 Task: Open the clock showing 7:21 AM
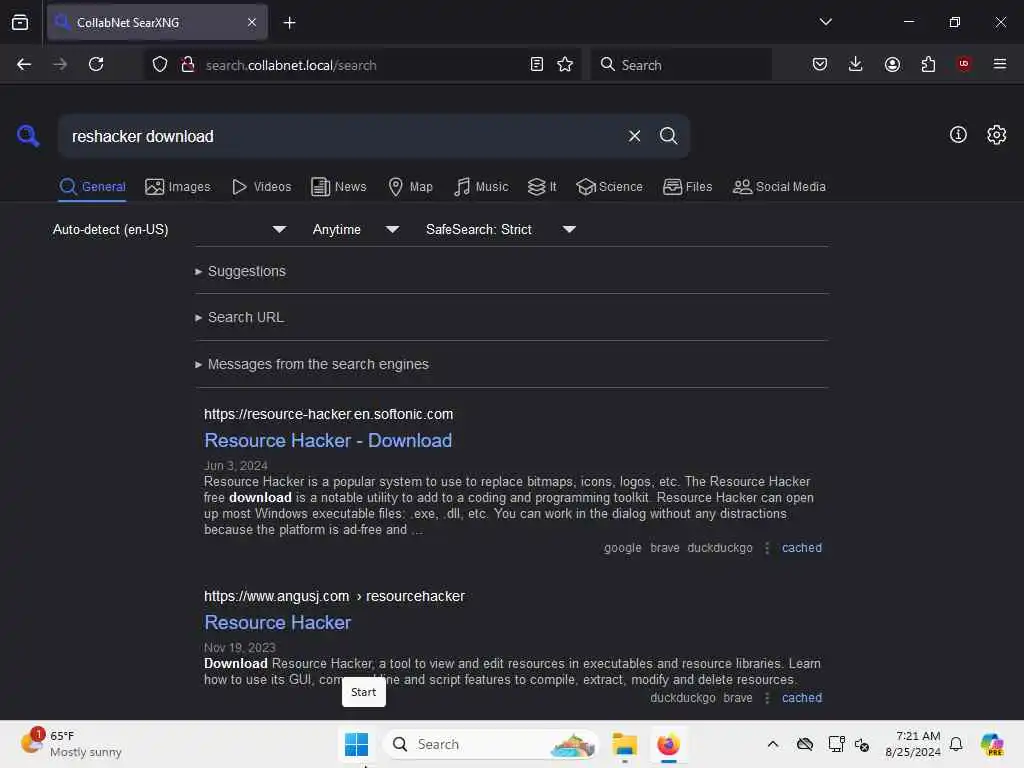click(x=912, y=744)
